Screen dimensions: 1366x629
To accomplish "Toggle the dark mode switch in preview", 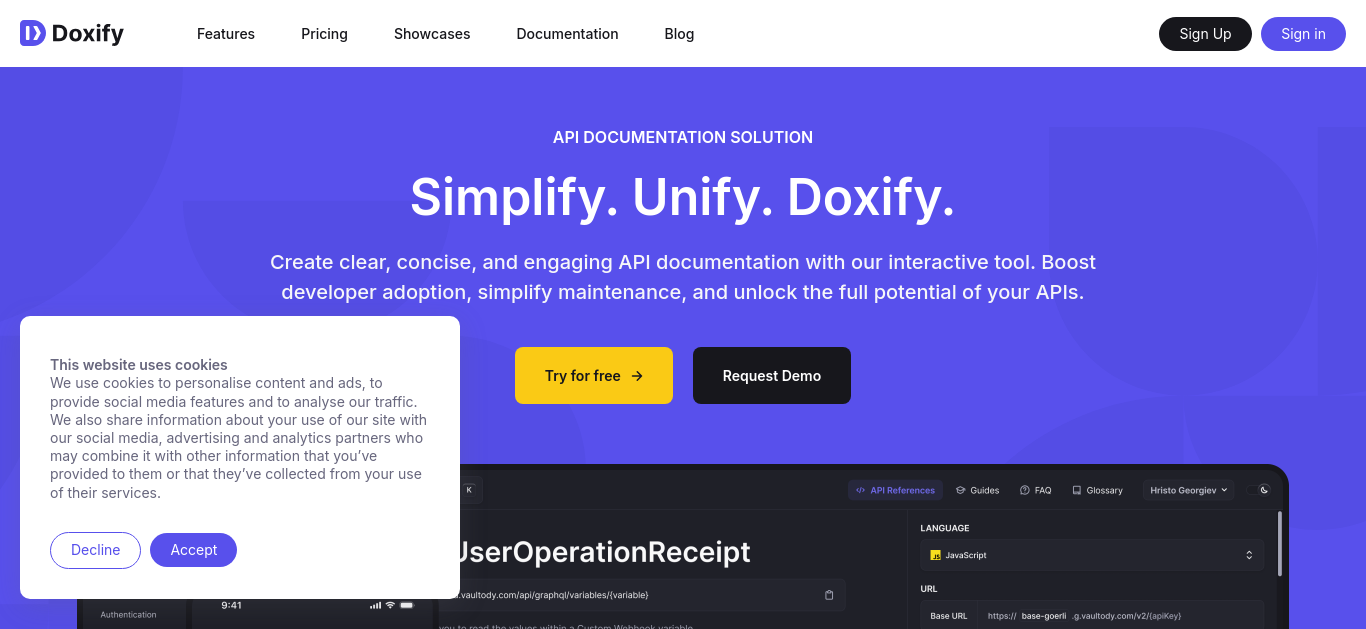I will tap(1259, 490).
